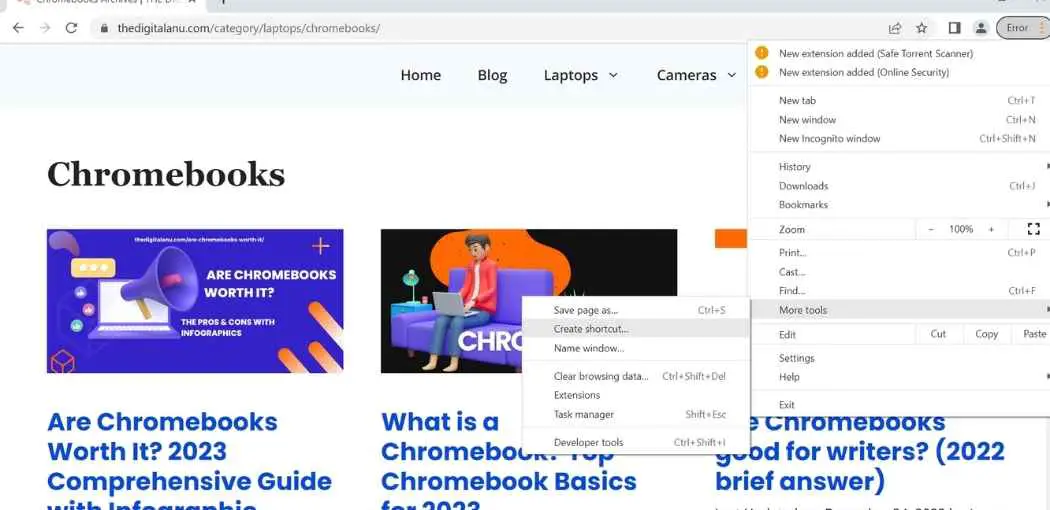This screenshot has height=510, width=1050.
Task: Open Extensions from More tools submenu
Action: (x=635, y=396)
